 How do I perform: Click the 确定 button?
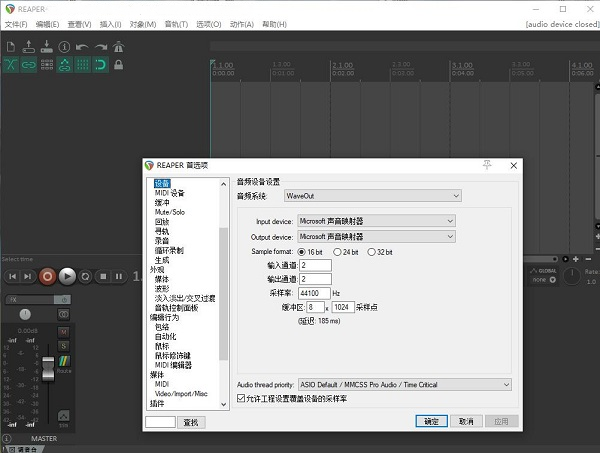430,422
